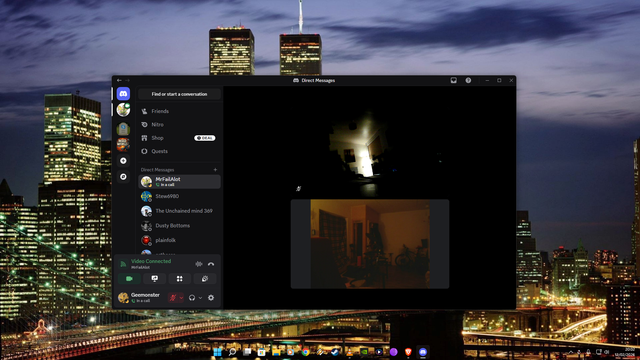Expand microphone input options arrow
This screenshot has width=640, height=360.
[x=181, y=298]
